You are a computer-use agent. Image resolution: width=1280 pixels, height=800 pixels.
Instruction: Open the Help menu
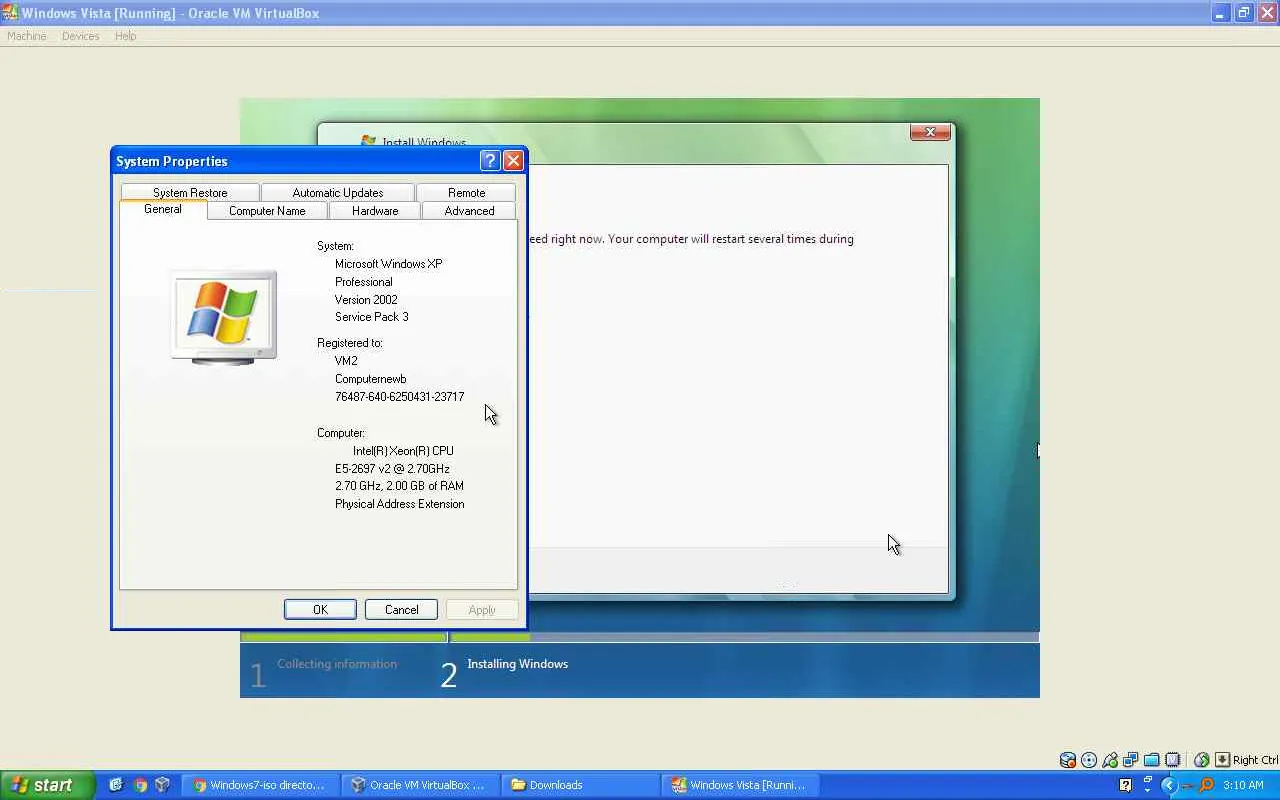[125, 36]
